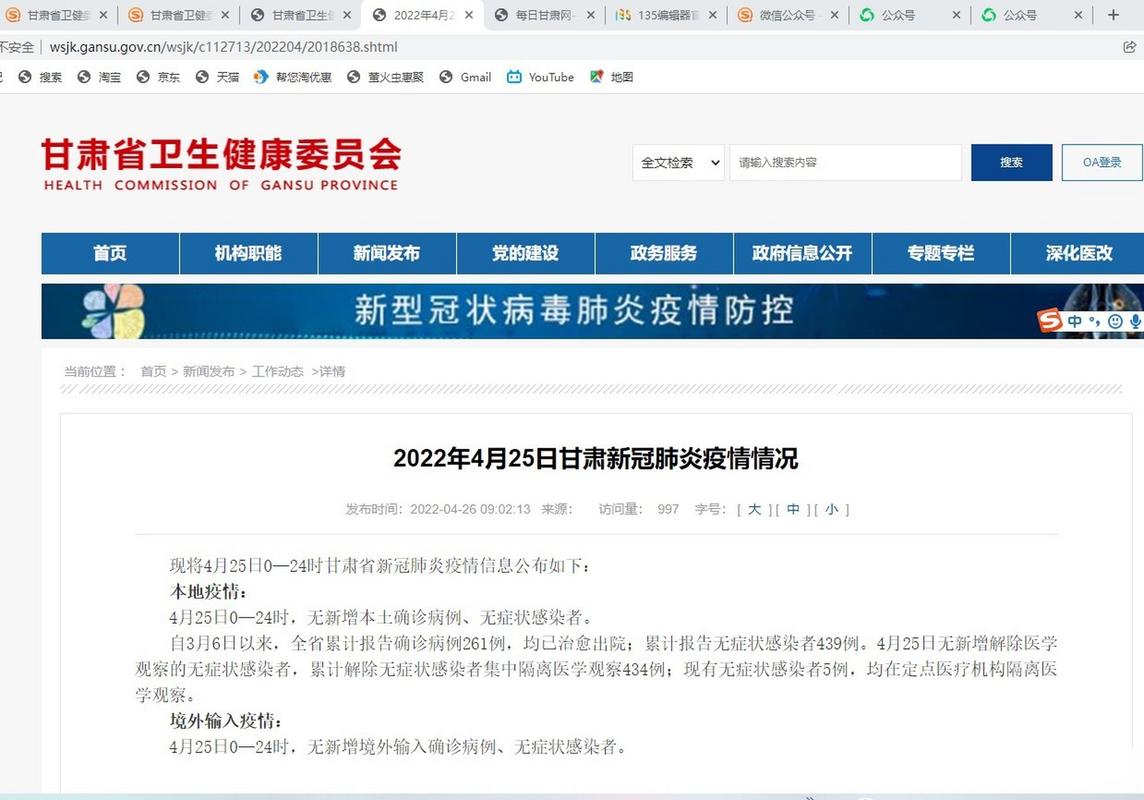Open Gmail from the bookmarks bar
This screenshot has width=1144, height=800.
pos(464,77)
